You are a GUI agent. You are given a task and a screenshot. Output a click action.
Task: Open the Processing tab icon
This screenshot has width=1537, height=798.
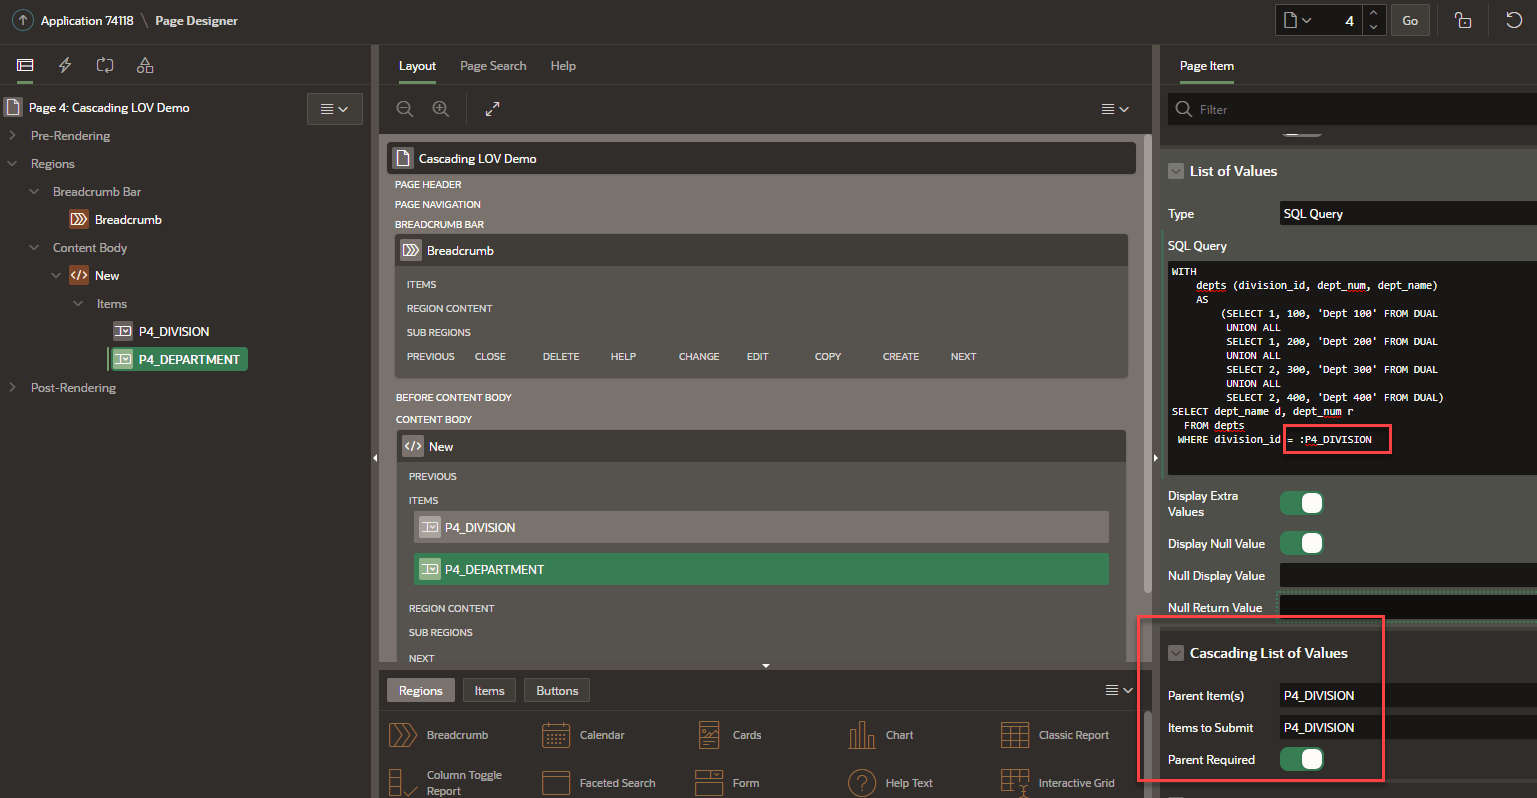point(105,65)
